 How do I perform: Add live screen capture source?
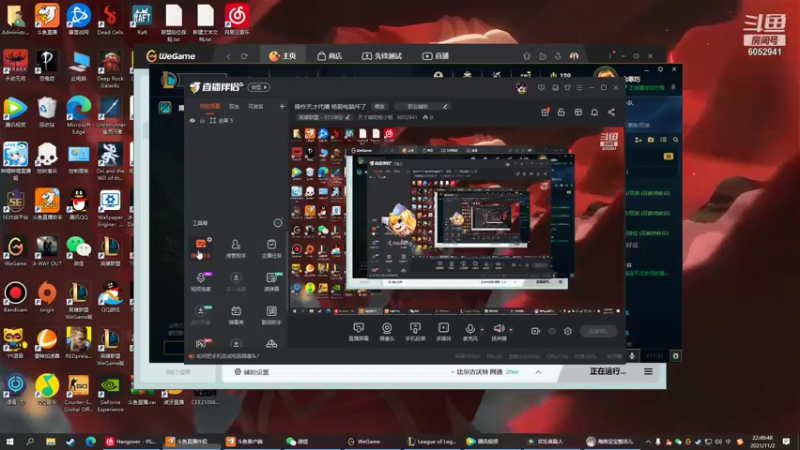point(358,332)
